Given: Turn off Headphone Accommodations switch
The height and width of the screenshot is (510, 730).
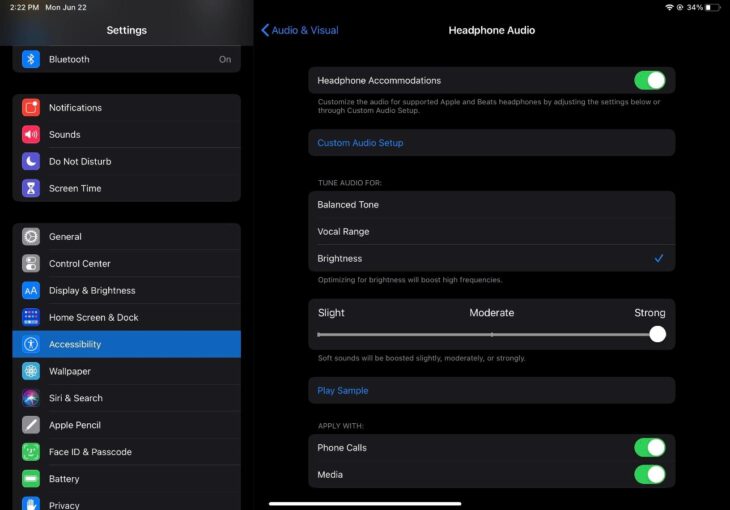Looking at the screenshot, I should [x=649, y=80].
